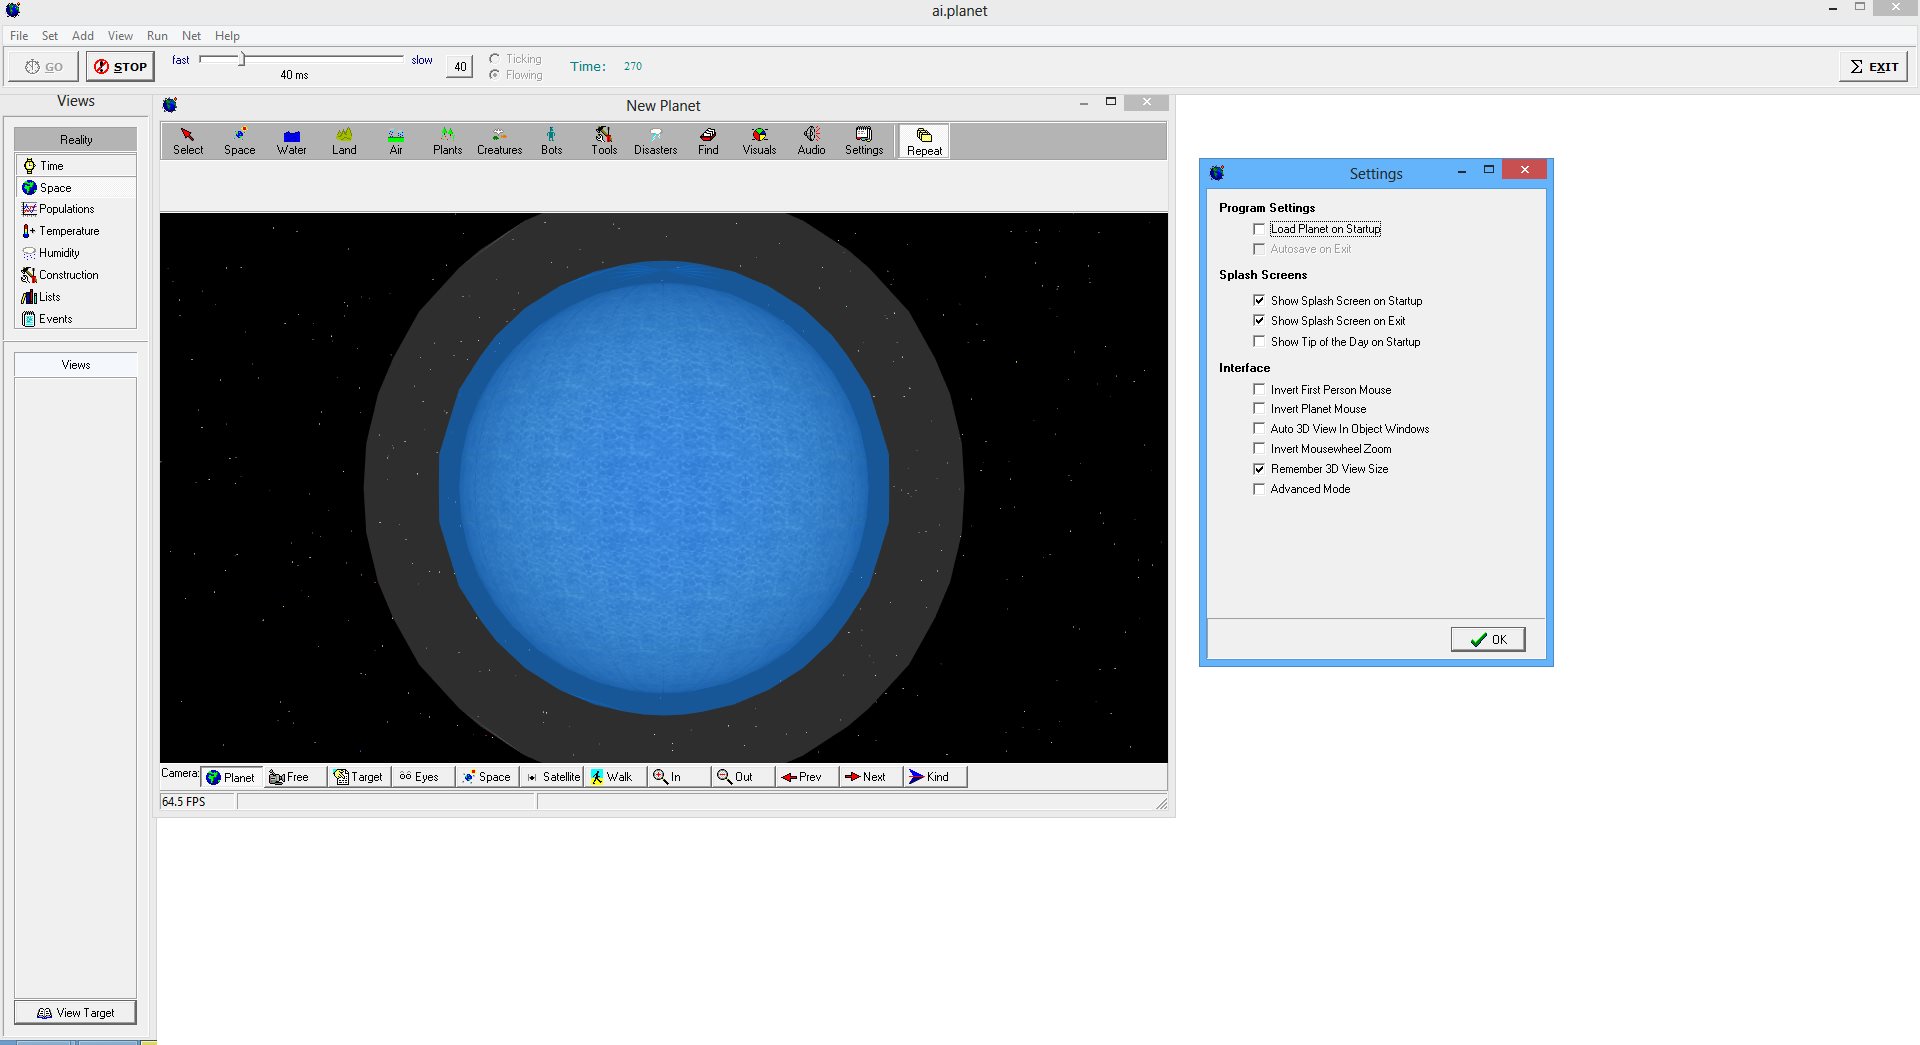Open the Run menu
Image resolution: width=1920 pixels, height=1045 pixels.
pyautogui.click(x=157, y=36)
